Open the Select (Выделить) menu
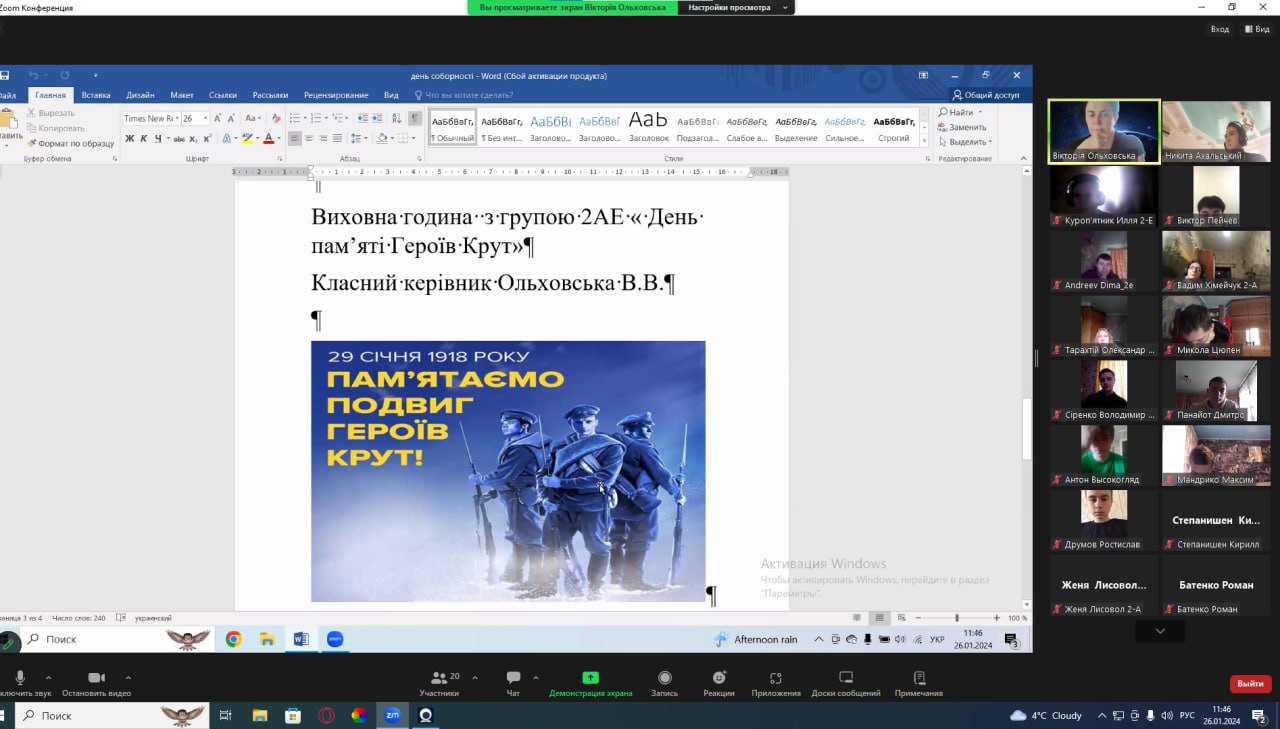 pyautogui.click(x=964, y=142)
